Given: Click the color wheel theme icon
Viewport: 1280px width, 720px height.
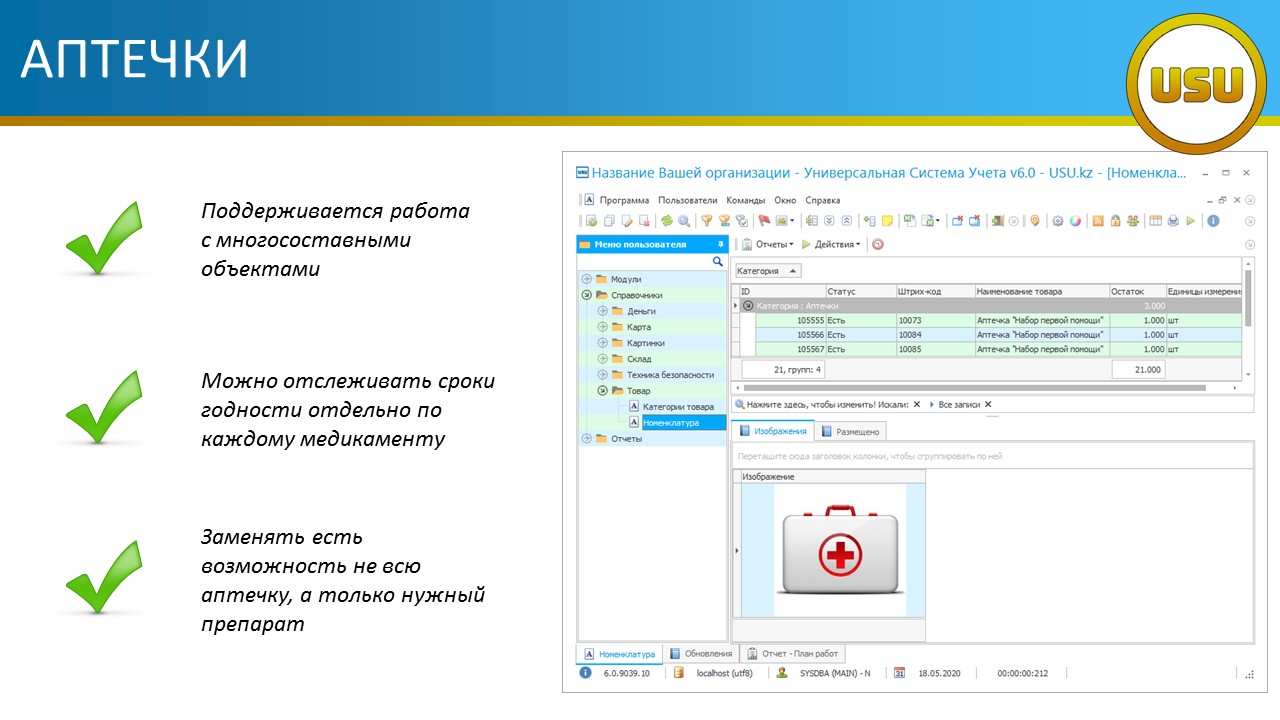Looking at the screenshot, I should click(x=1075, y=221).
